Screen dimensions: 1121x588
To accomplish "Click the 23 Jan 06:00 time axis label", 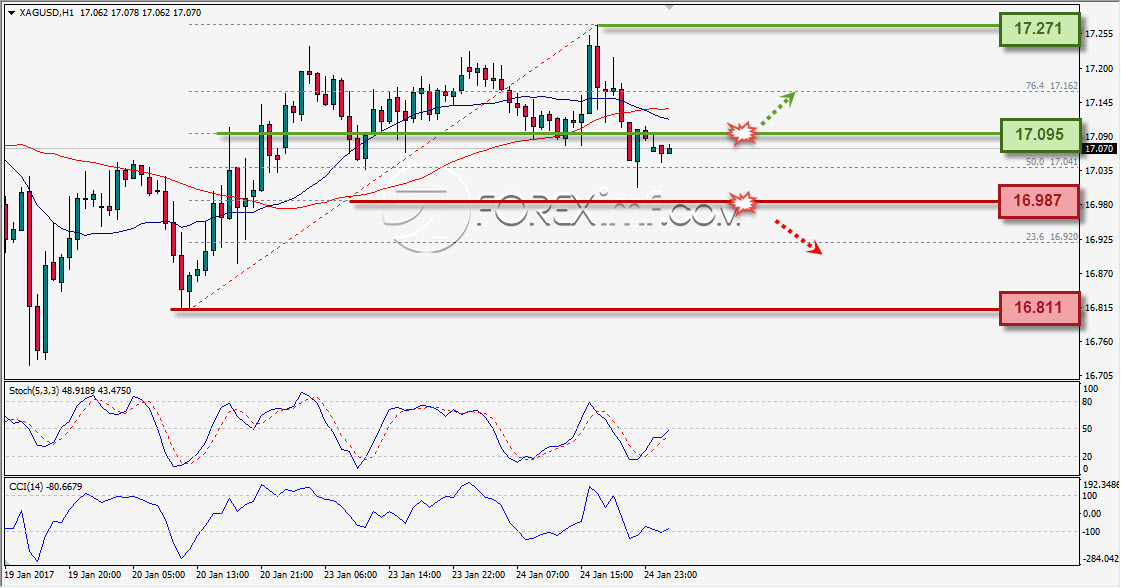I will (x=350, y=574).
